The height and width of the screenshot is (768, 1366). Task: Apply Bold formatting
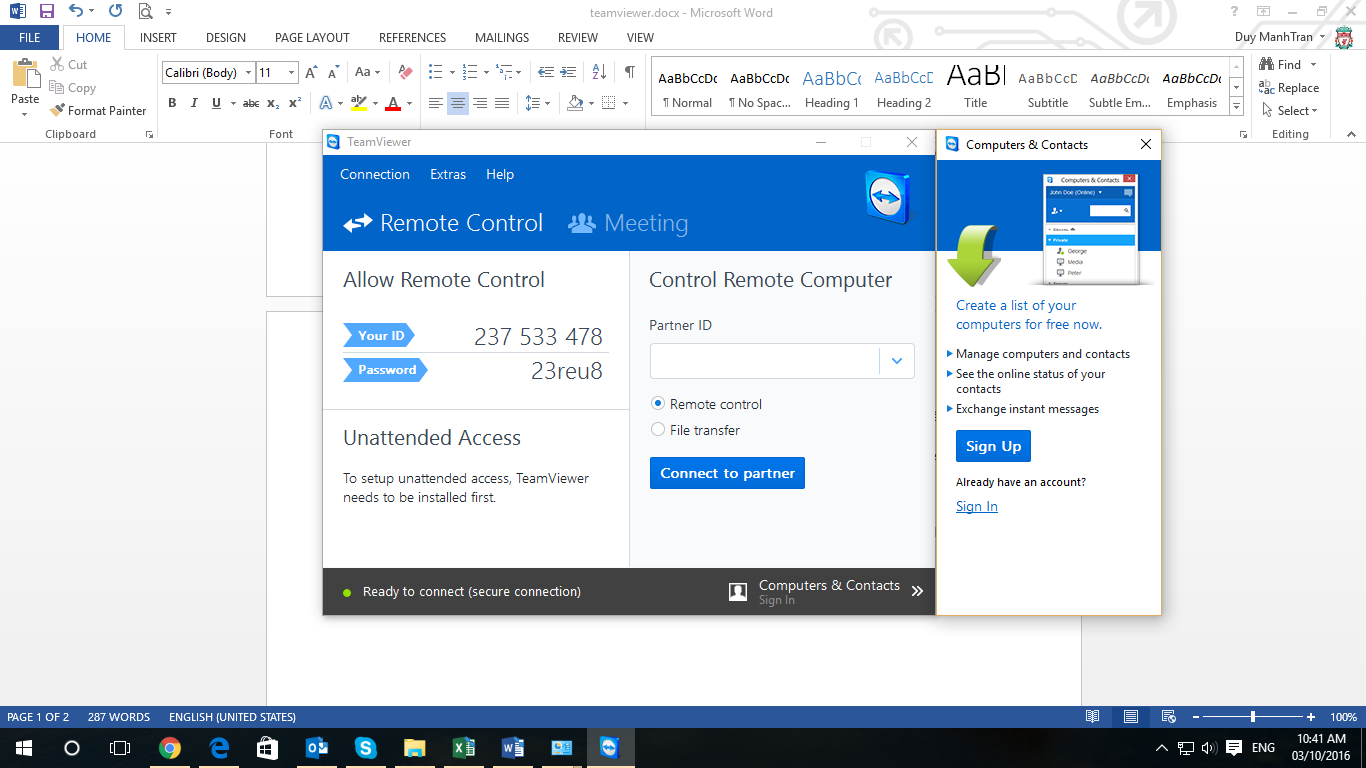(172, 103)
